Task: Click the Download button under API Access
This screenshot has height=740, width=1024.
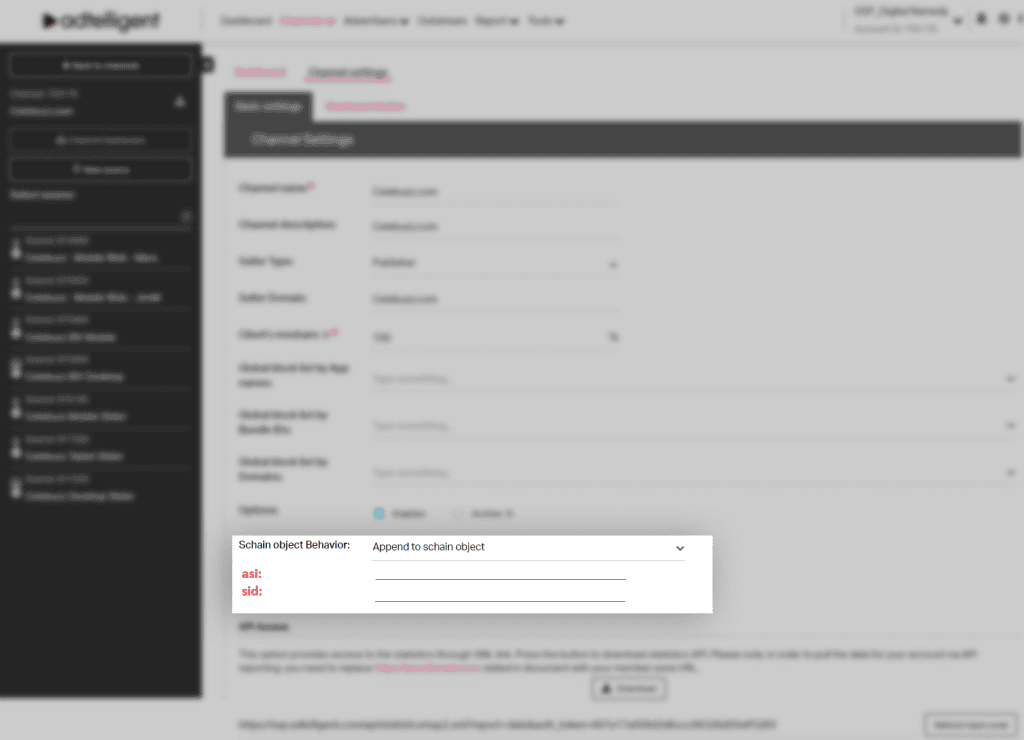Action: point(628,688)
